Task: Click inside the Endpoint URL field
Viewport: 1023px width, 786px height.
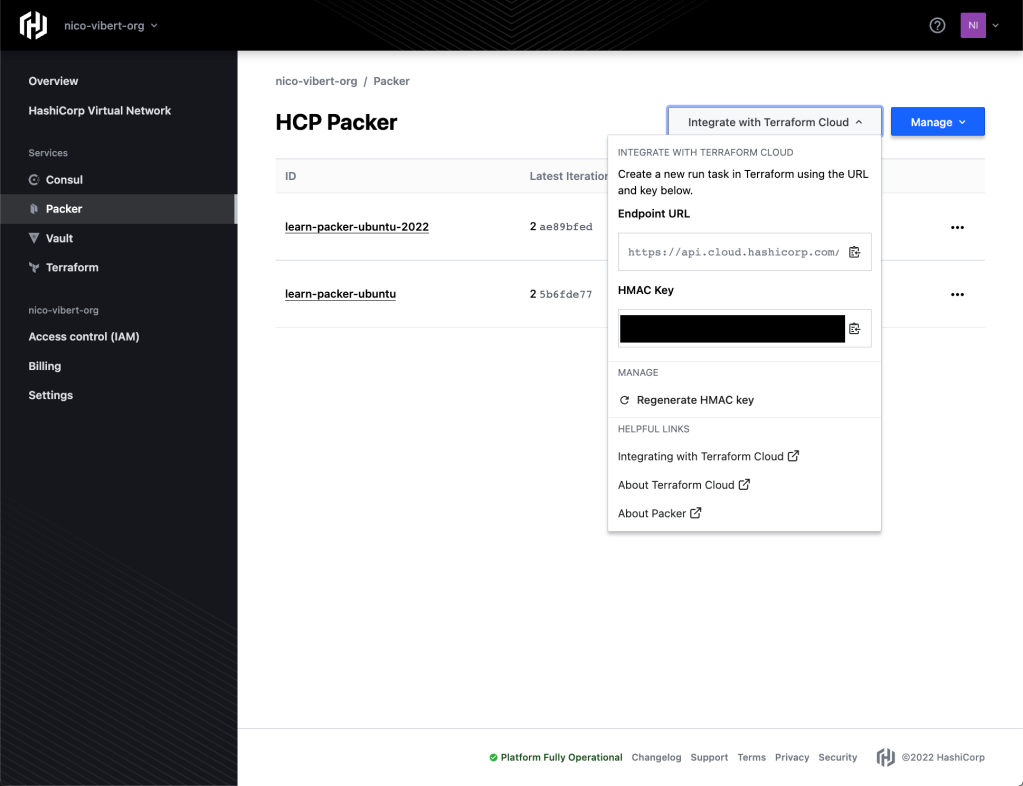Action: [732, 252]
